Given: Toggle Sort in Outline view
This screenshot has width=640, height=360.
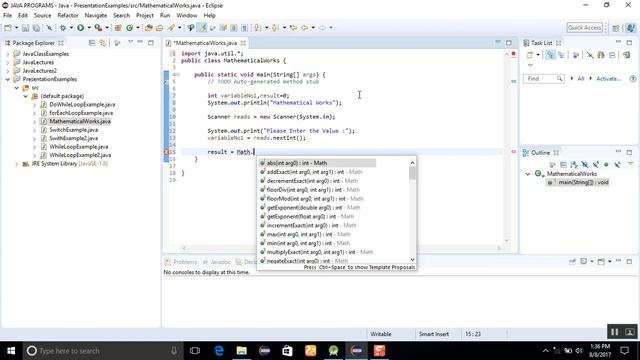Looking at the screenshot, I should pyautogui.click(x=574, y=164).
